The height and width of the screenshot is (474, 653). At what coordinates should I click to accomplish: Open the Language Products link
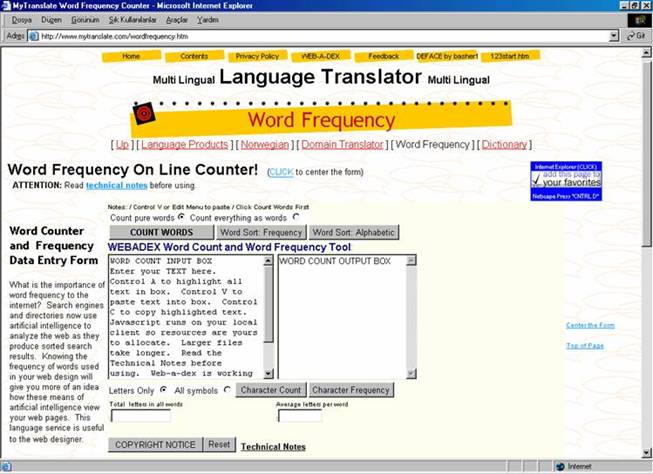pos(184,145)
